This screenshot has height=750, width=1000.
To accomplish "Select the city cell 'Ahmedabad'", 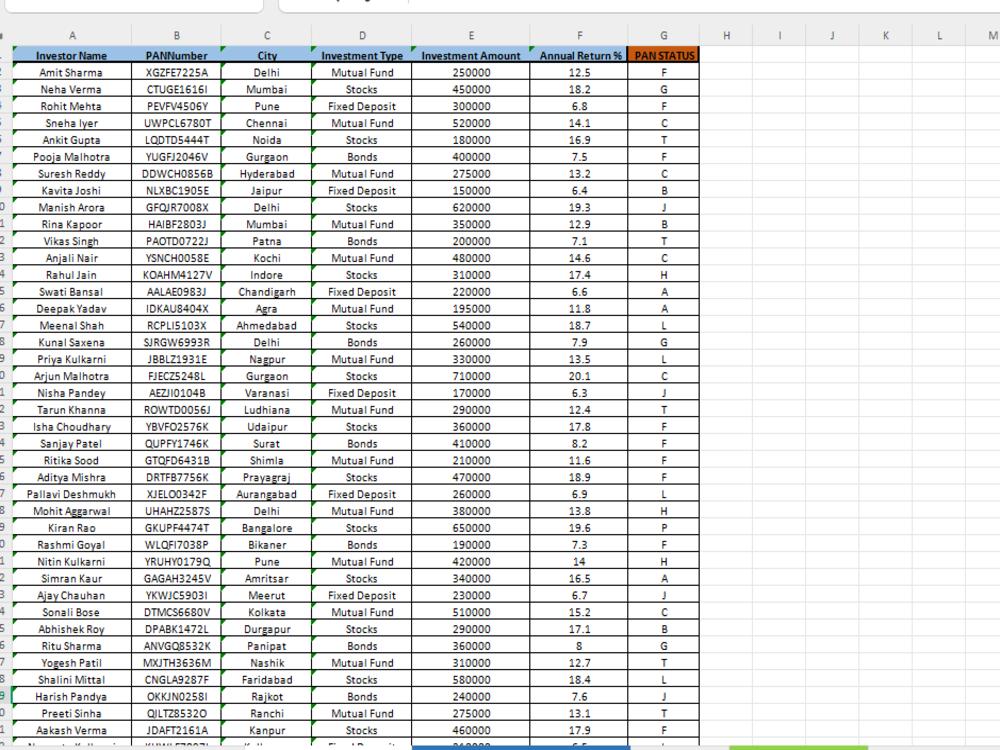I will [x=267, y=325].
